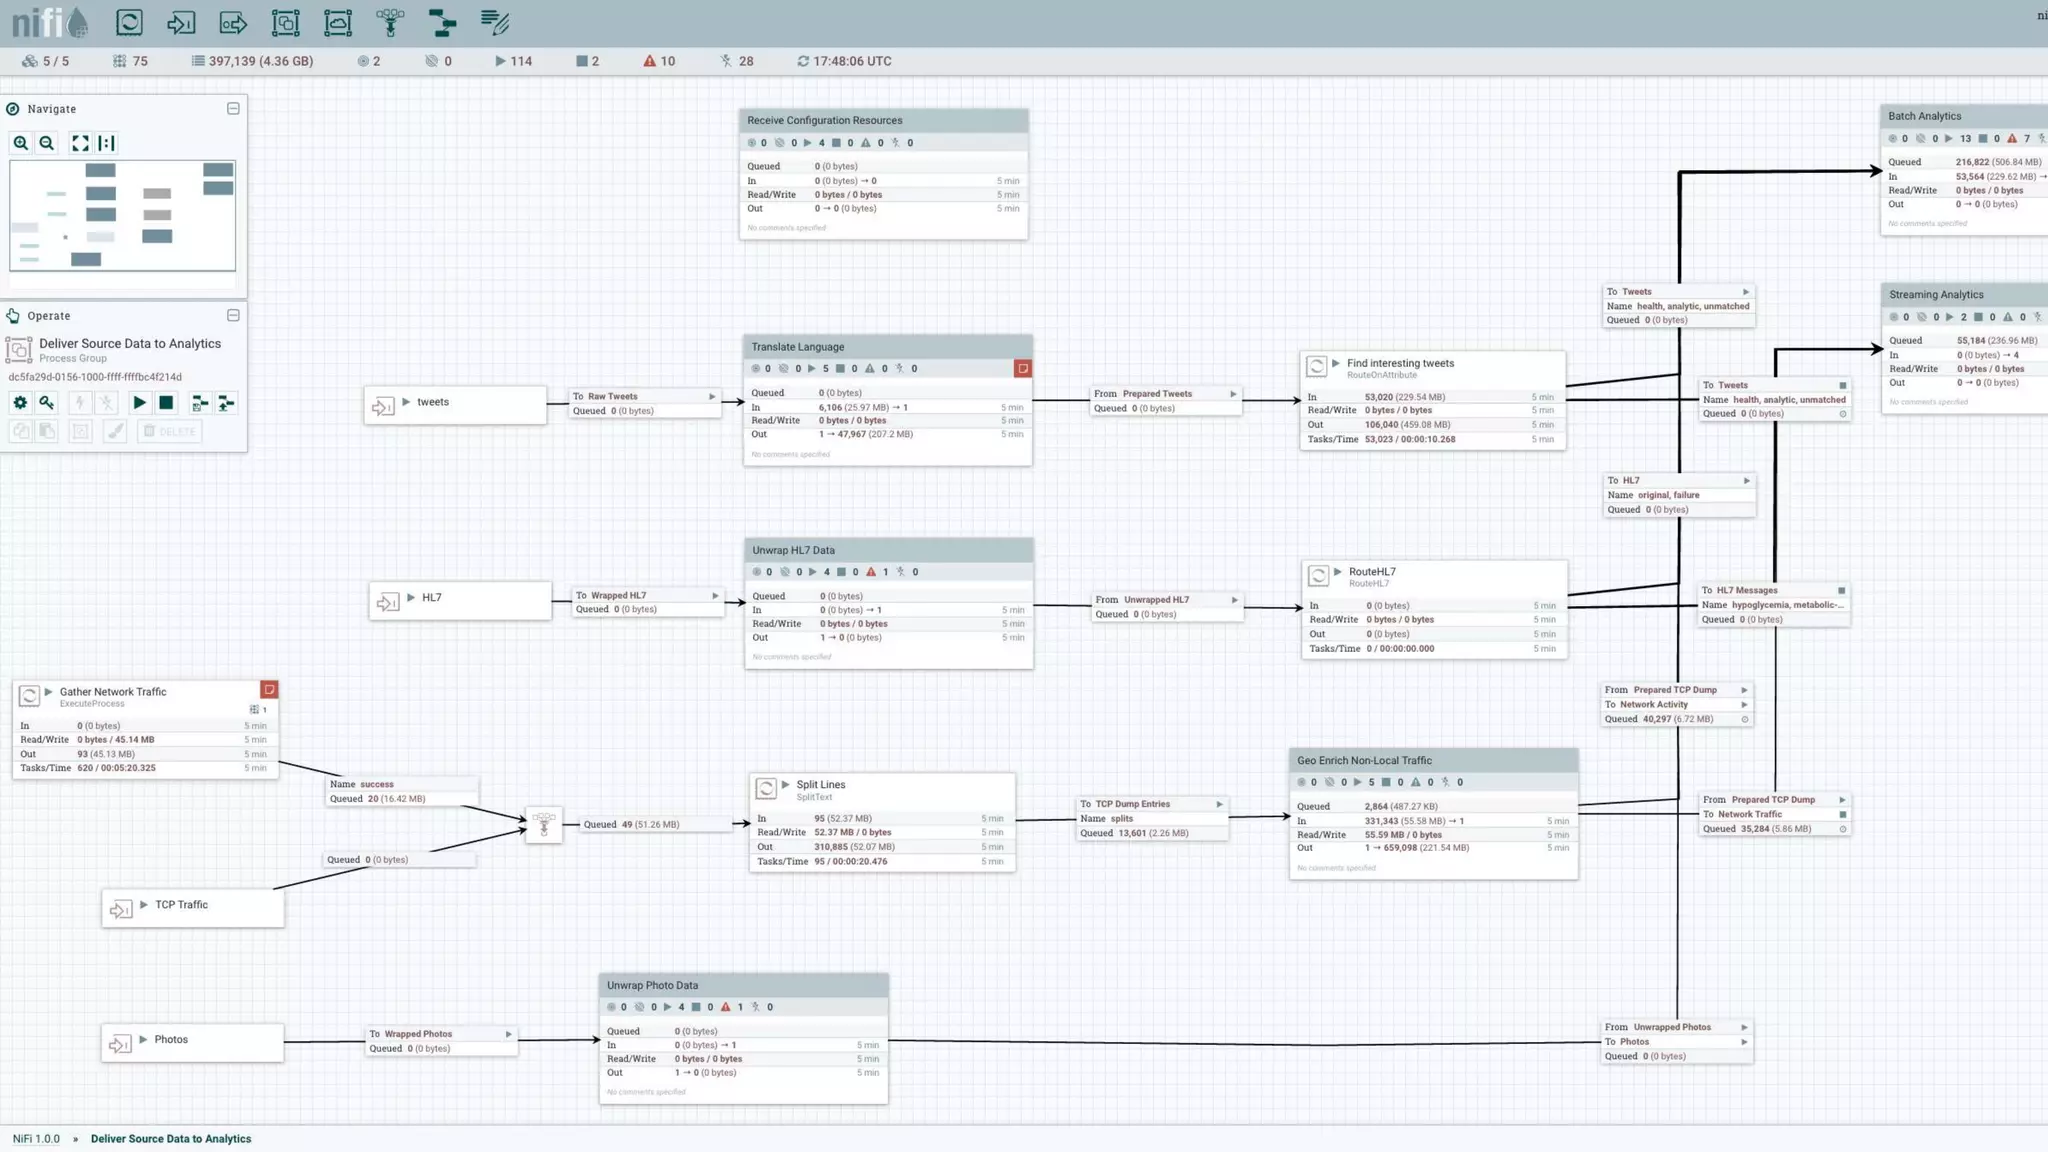Collapse the Operate panel
Viewport: 2048px width, 1152px height.
(233, 315)
